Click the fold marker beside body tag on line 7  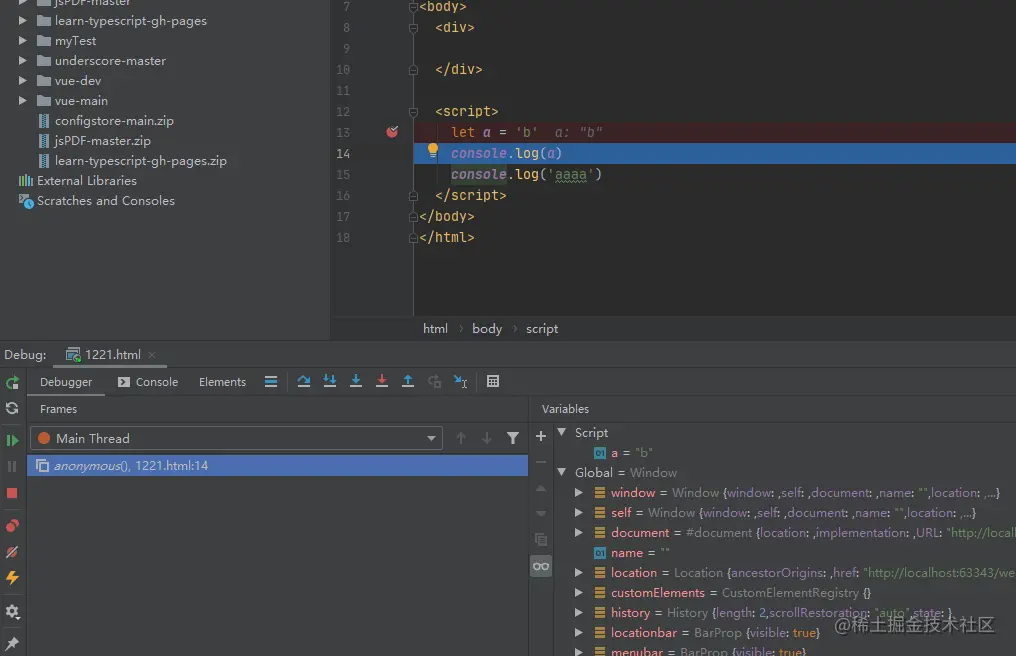413,7
